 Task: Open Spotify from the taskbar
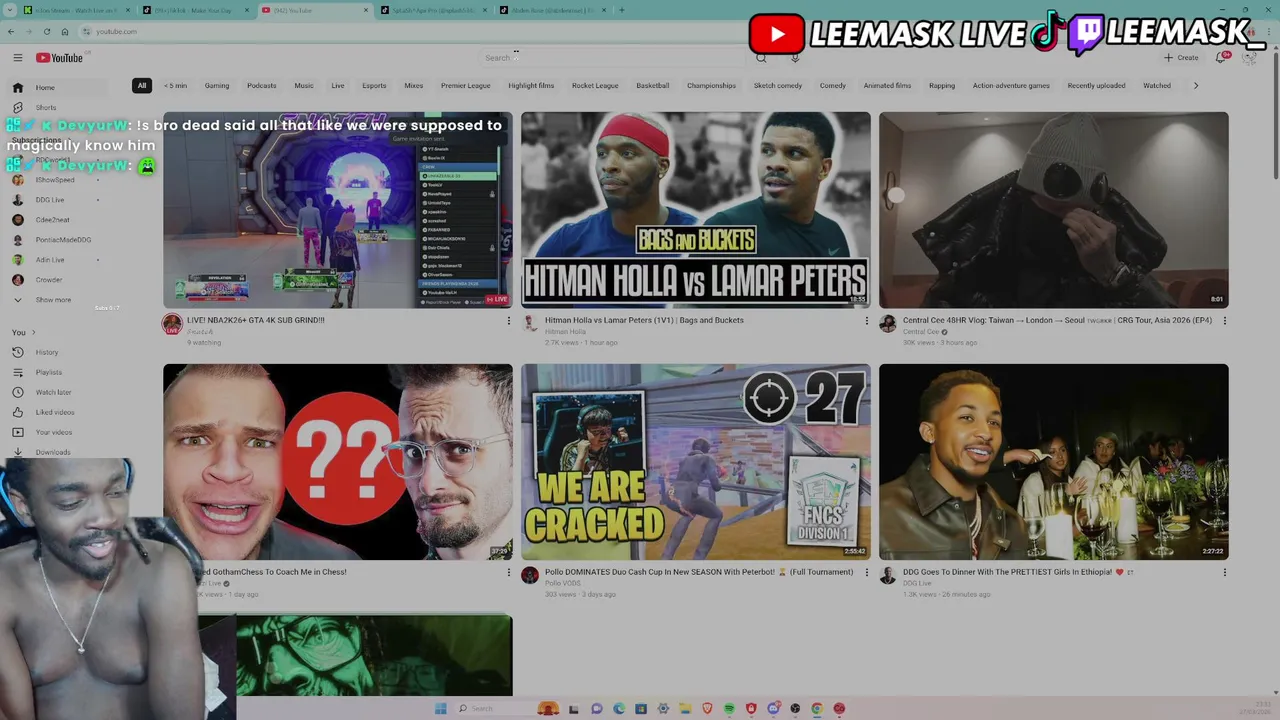729,708
